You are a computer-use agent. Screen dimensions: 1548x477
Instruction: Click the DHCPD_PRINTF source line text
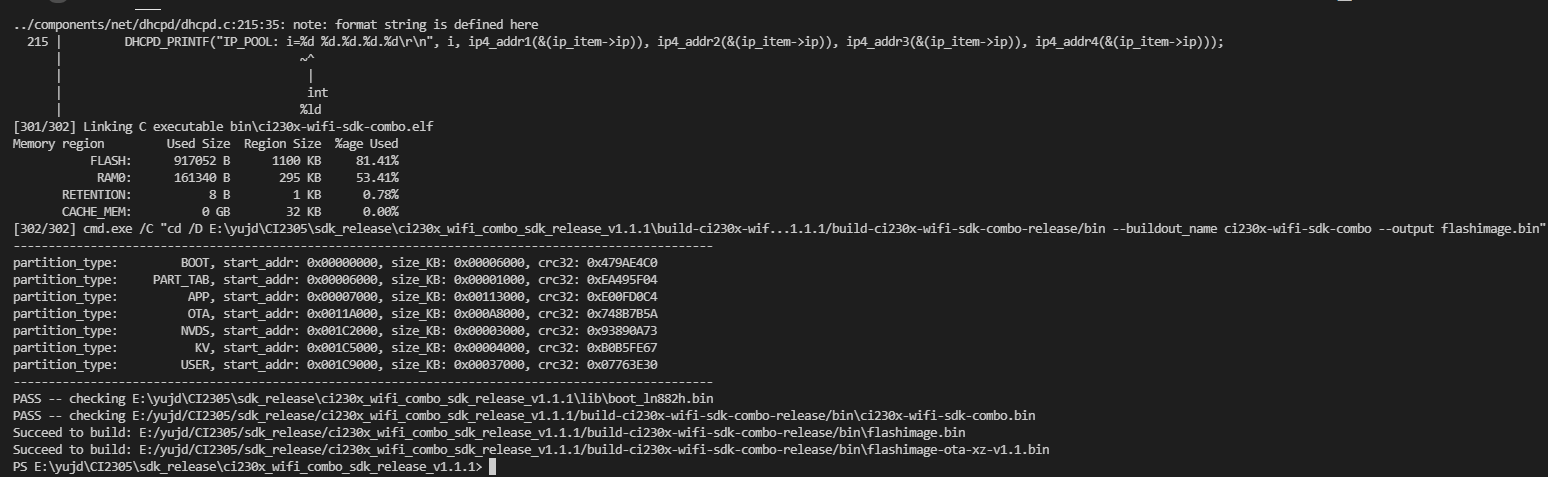(x=674, y=42)
